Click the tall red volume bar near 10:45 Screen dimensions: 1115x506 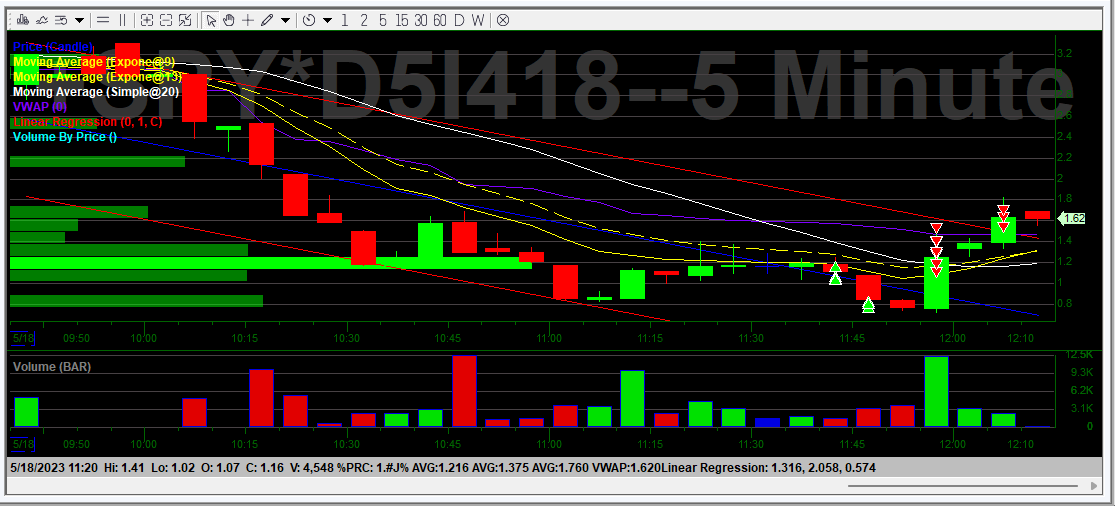coord(464,391)
